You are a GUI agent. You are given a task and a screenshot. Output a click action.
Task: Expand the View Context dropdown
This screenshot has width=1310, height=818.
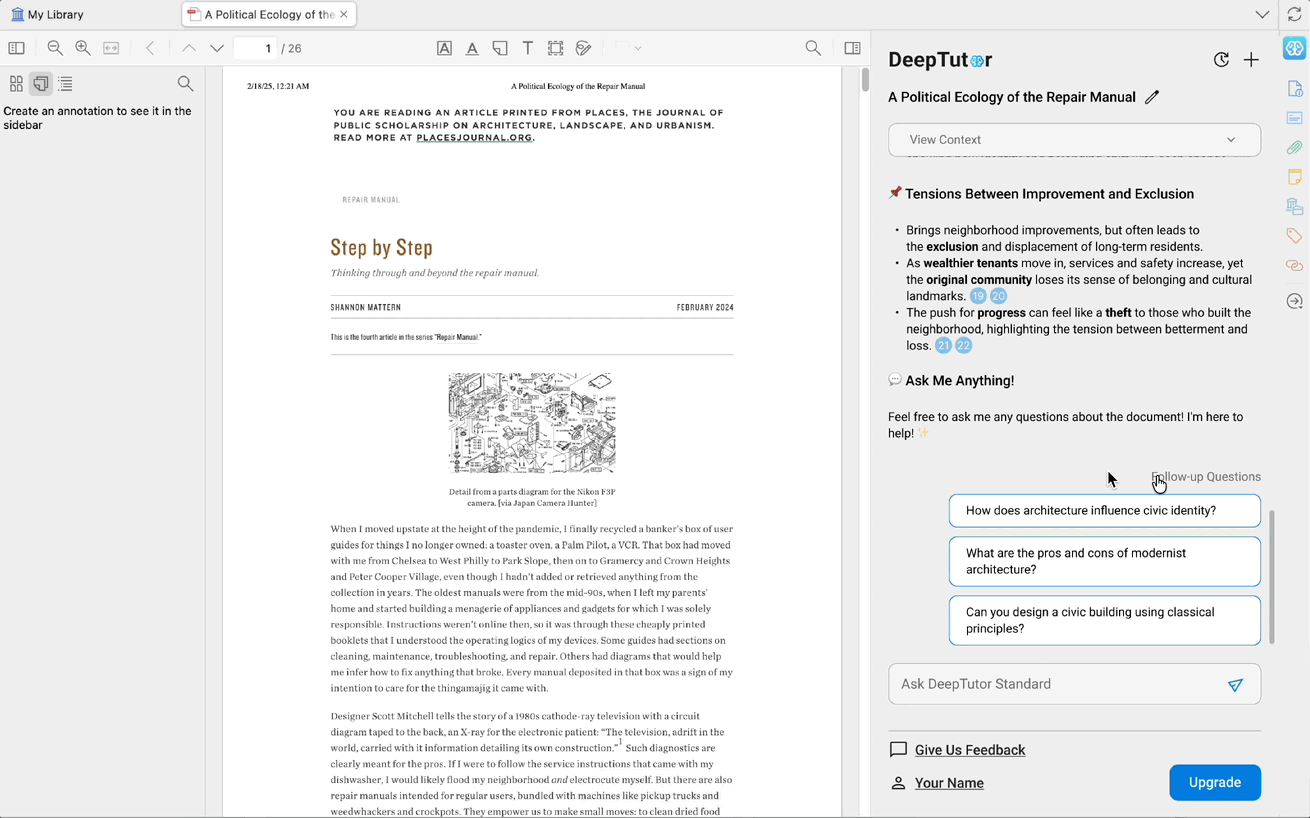(x=1074, y=140)
